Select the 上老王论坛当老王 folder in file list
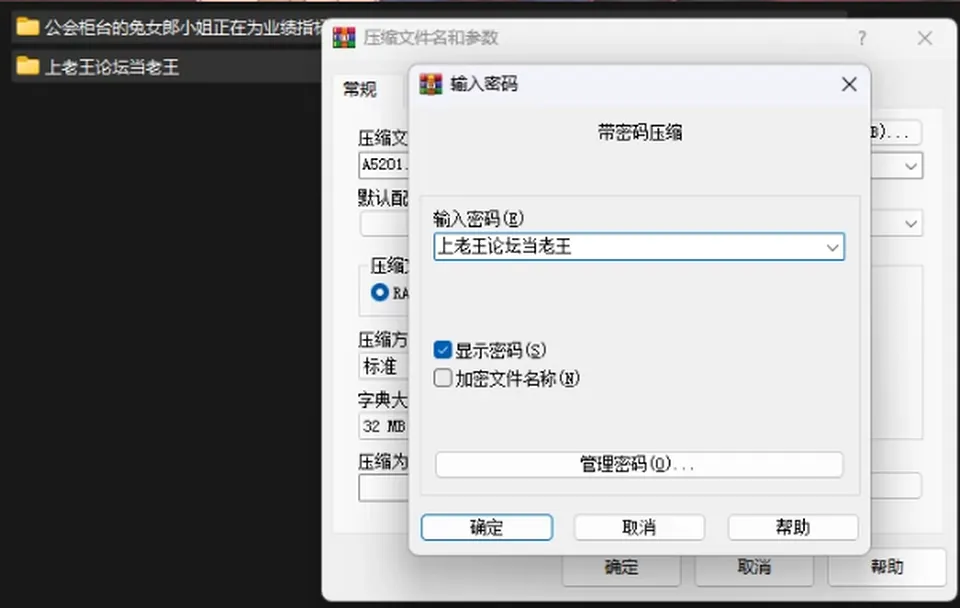 [x=165, y=66]
